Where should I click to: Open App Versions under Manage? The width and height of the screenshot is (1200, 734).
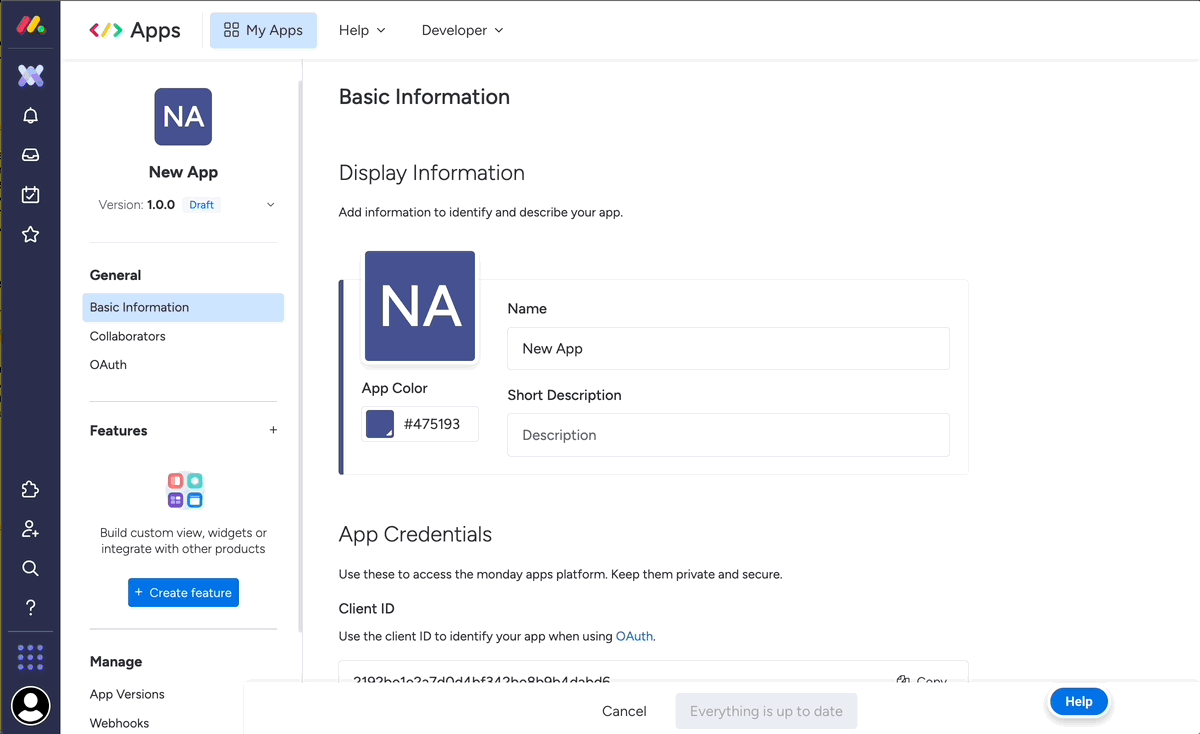click(x=127, y=694)
